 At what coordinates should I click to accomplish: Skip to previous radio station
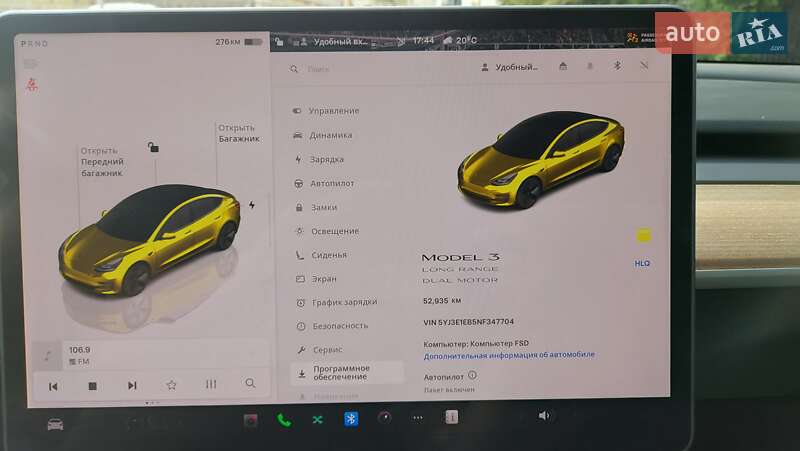click(53, 386)
